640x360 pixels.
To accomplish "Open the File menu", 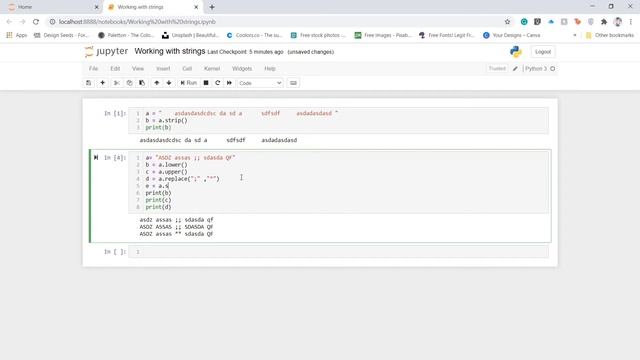I will 93,69.
